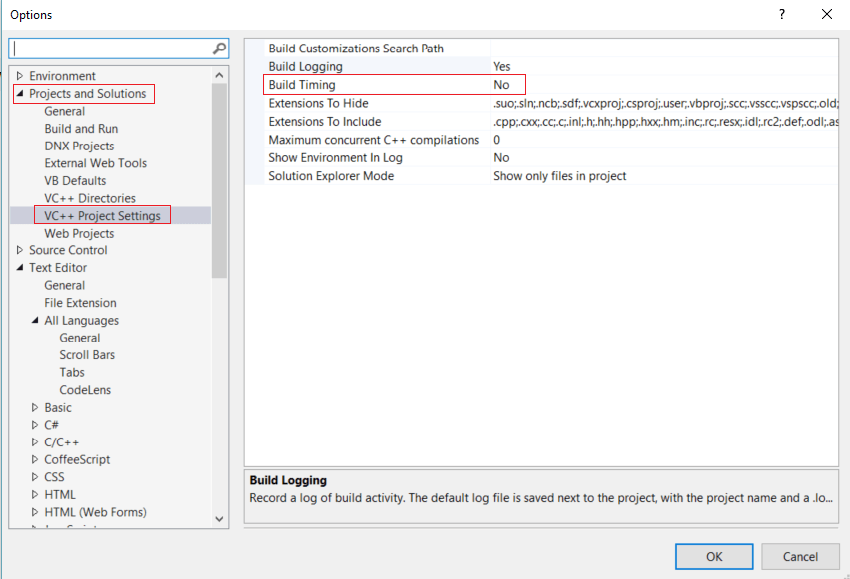
Task: Select the Build Timing property row
Action: (x=302, y=85)
